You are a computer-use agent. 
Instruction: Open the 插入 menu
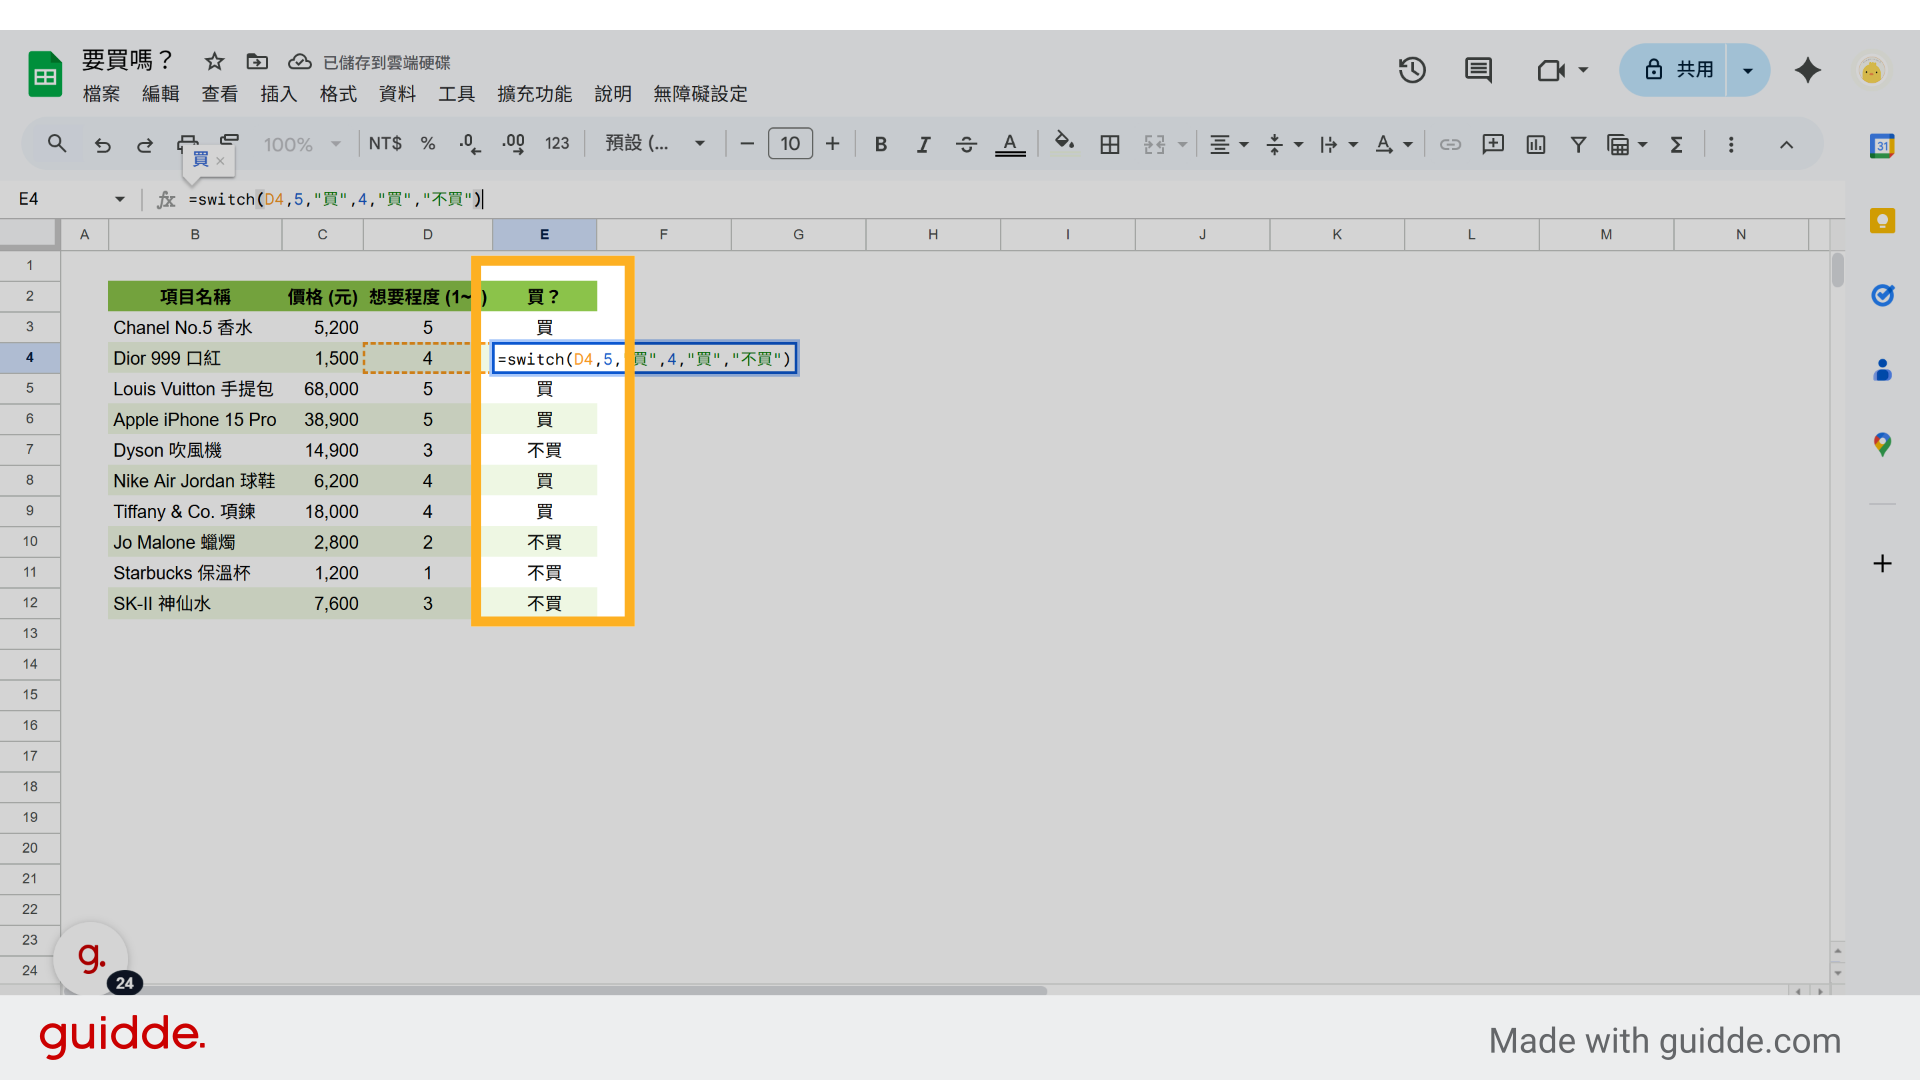(278, 93)
